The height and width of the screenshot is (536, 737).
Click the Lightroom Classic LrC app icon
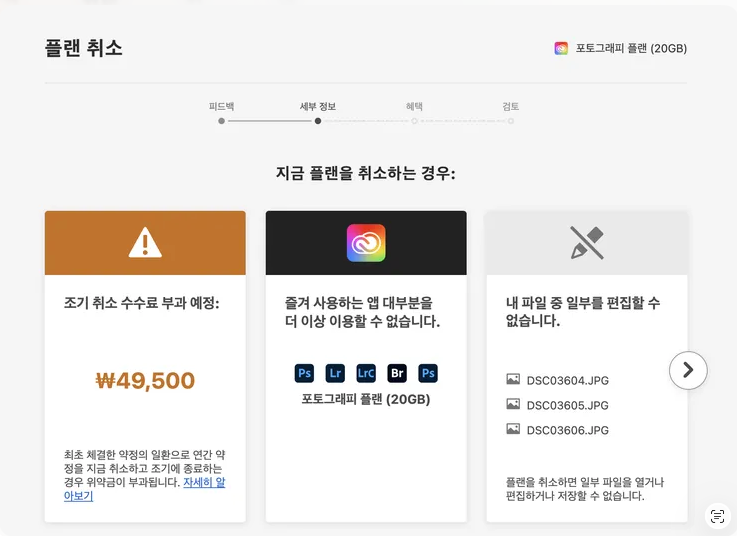(x=366, y=373)
